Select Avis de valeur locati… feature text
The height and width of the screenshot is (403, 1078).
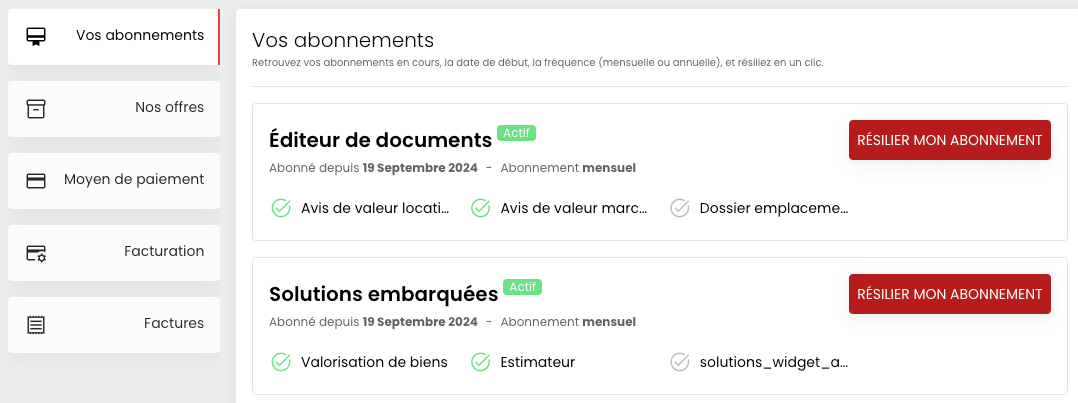375,208
